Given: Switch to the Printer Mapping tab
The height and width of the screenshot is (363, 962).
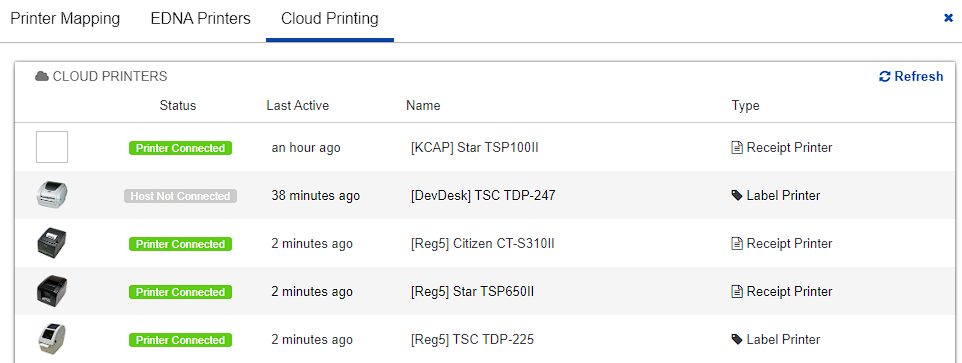Looking at the screenshot, I should tap(65, 18).
